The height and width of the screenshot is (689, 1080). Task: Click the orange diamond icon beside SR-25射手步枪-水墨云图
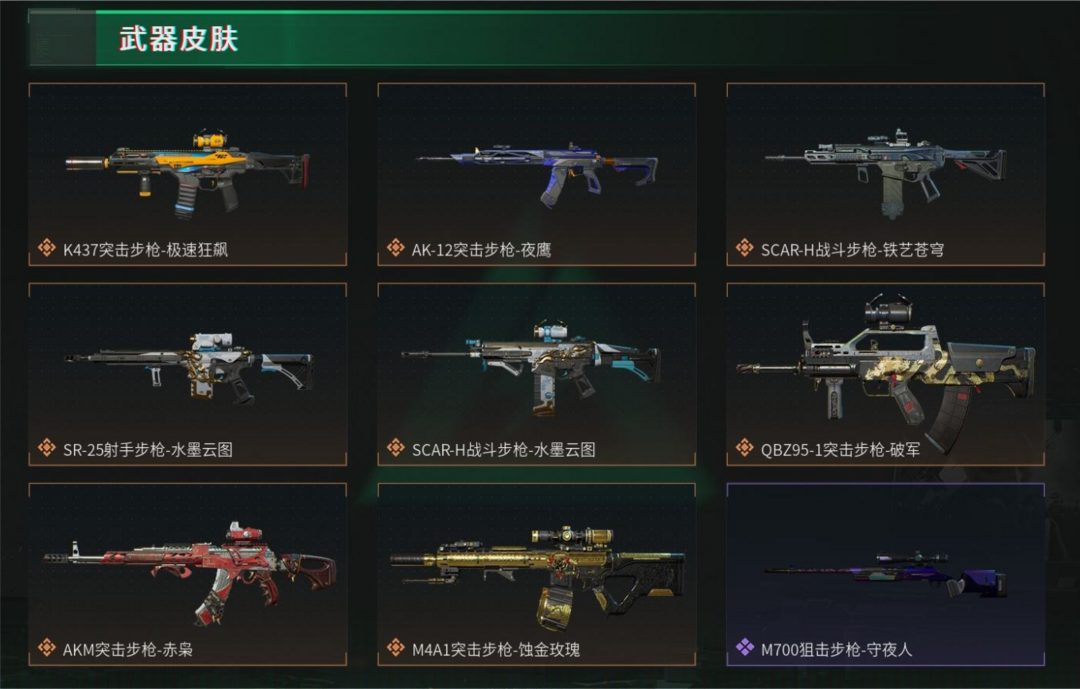click(47, 448)
